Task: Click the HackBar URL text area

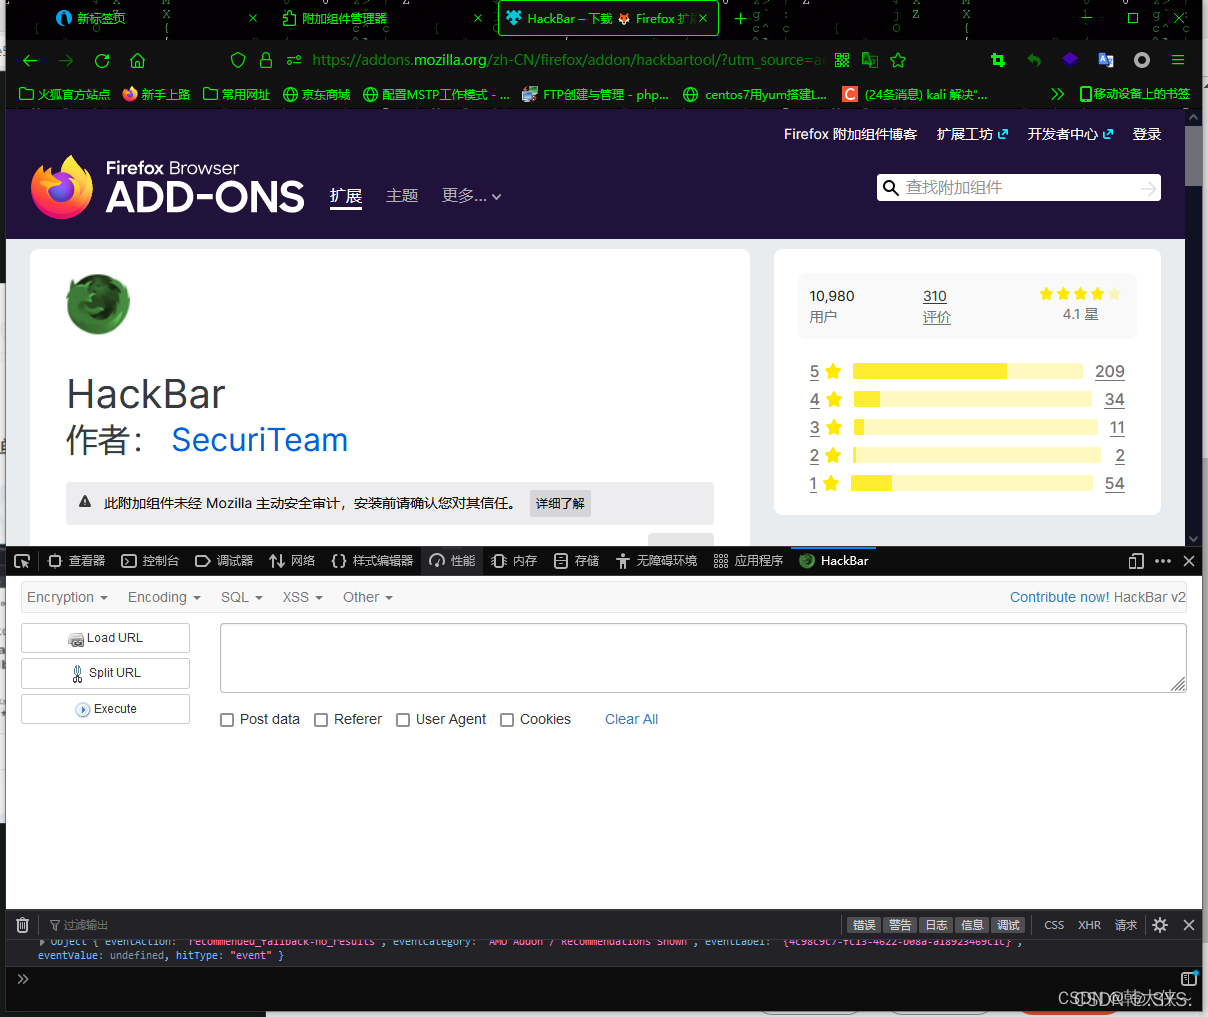Action: tap(703, 658)
